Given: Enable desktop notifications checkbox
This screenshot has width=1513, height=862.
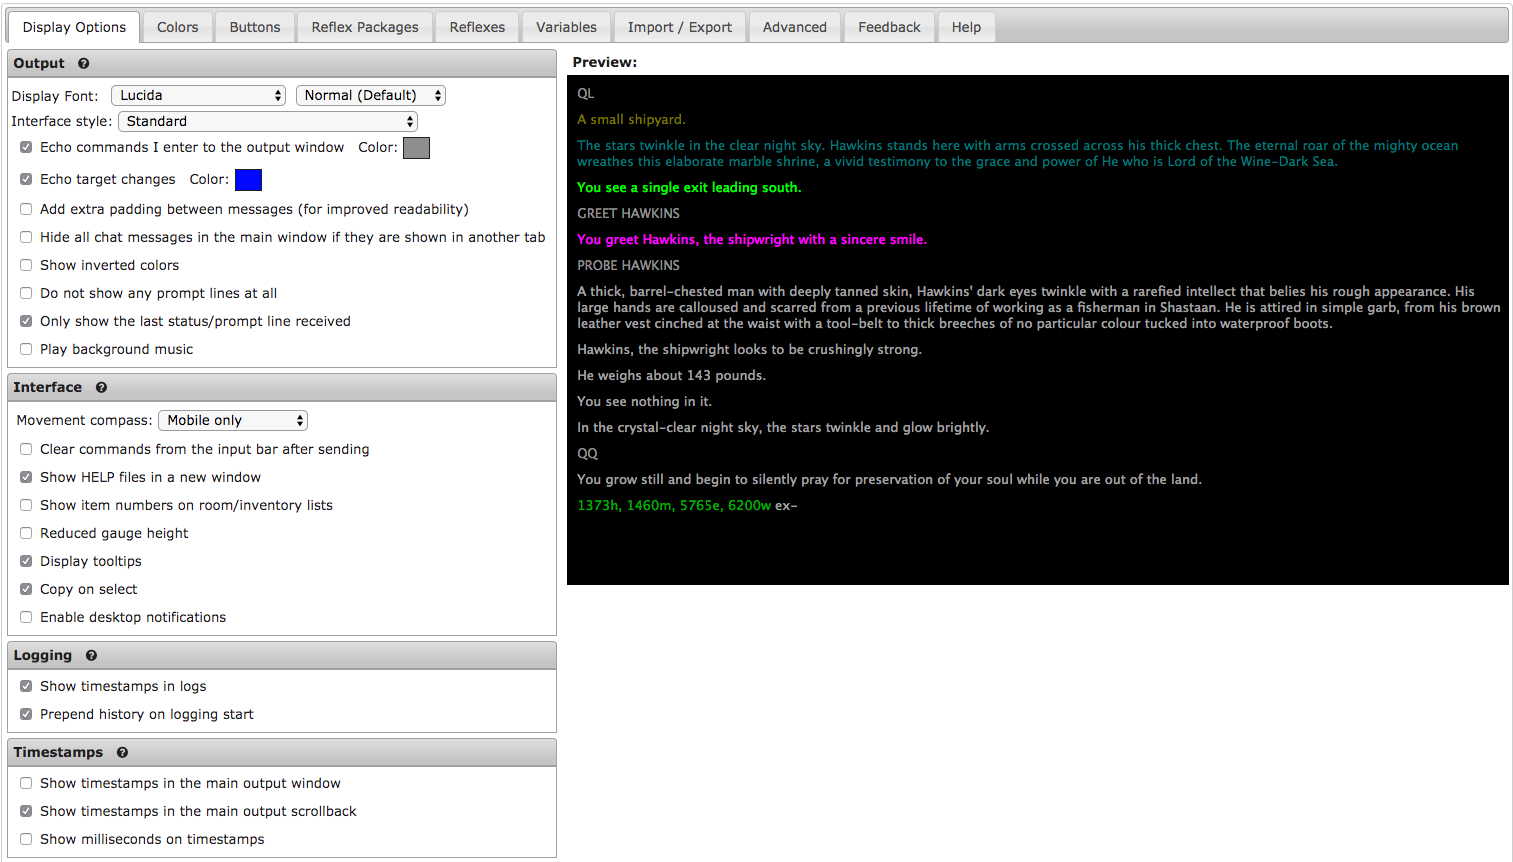Looking at the screenshot, I should pos(26,617).
